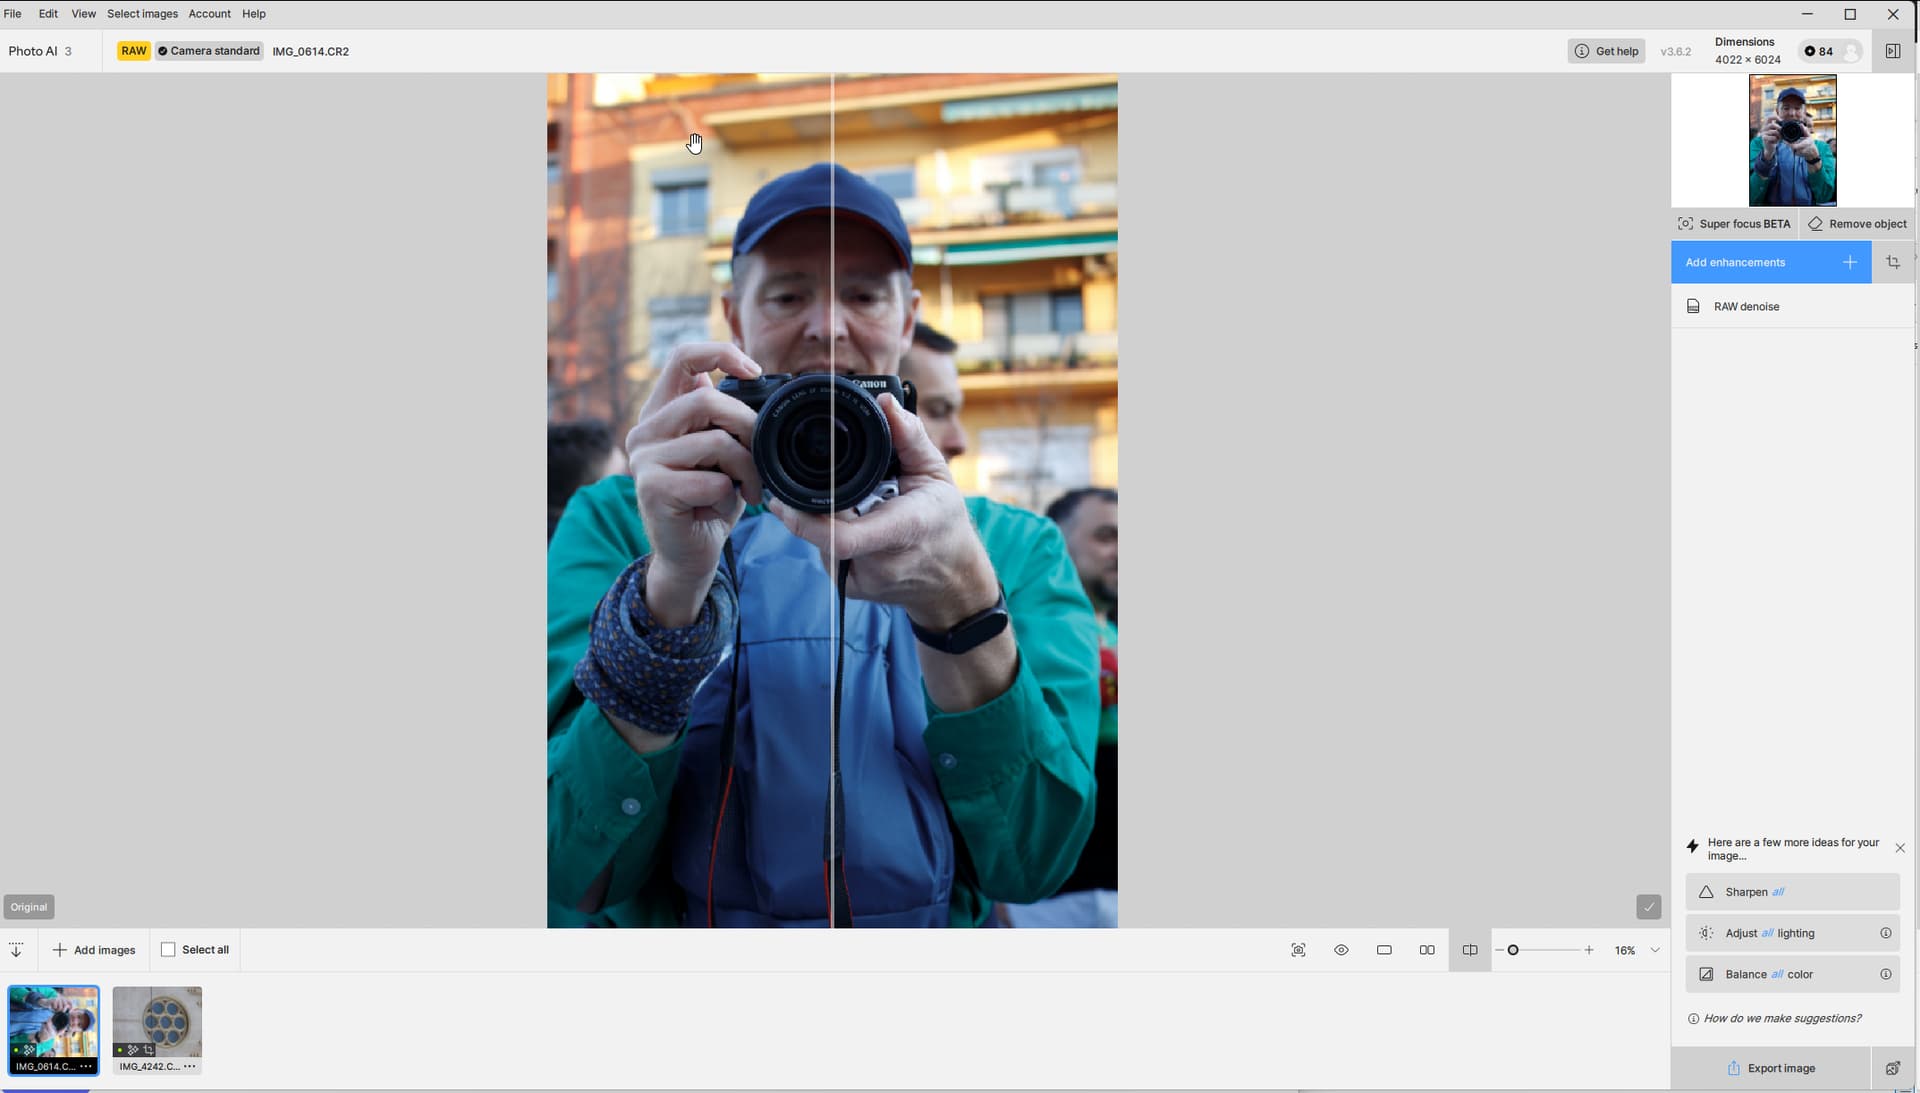The image size is (1920, 1093).
Task: Click the zoom slider handle
Action: point(1513,950)
